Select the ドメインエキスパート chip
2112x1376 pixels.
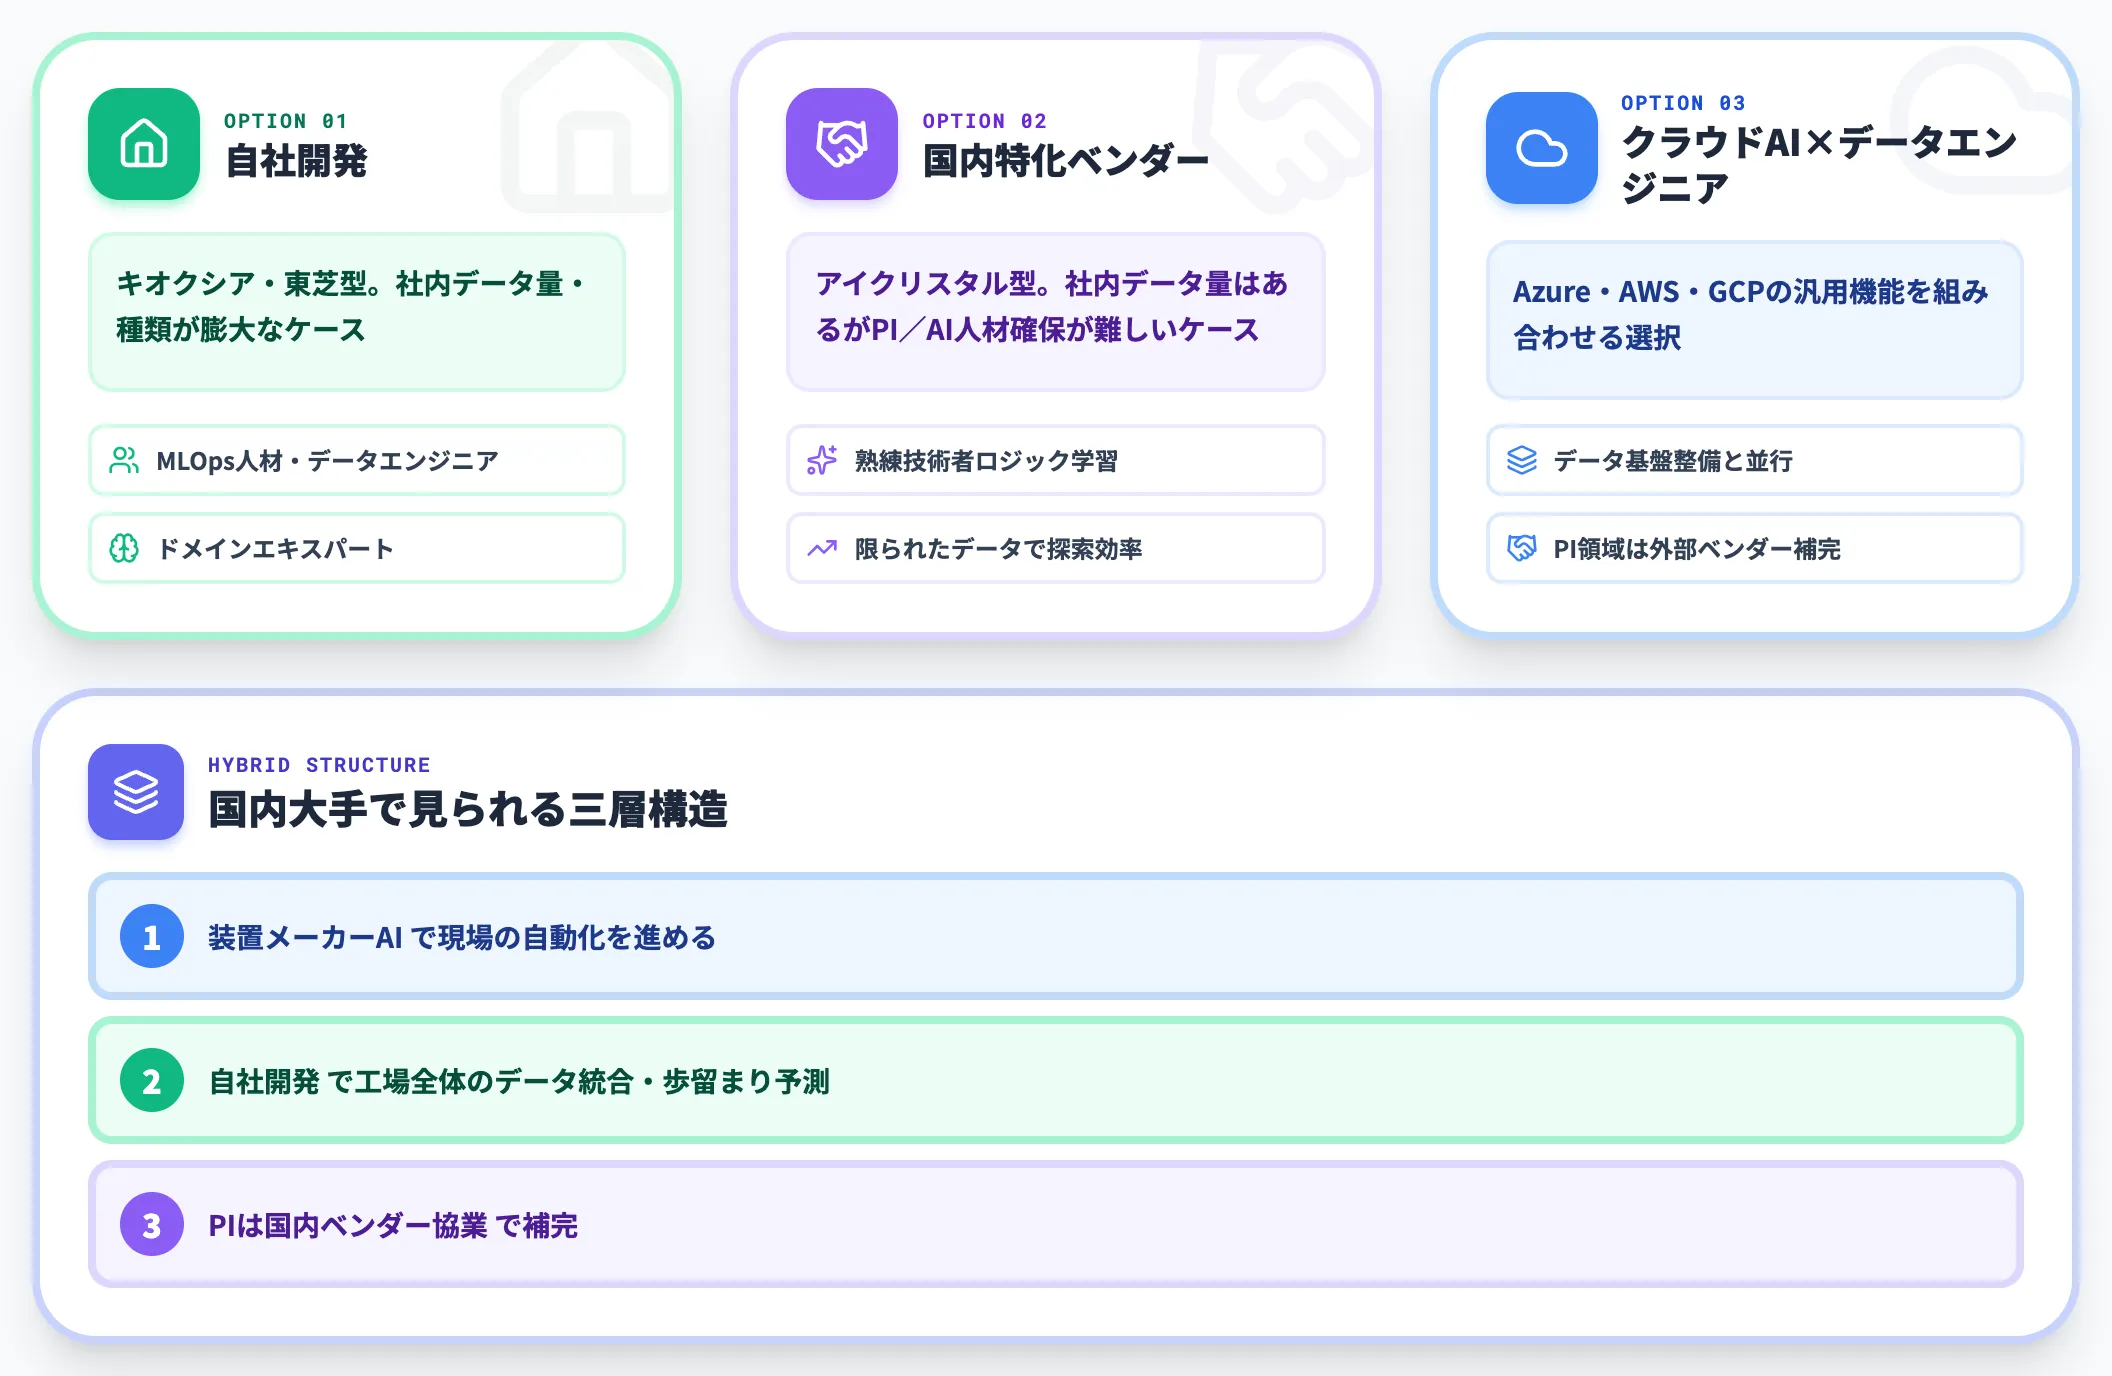click(x=357, y=548)
